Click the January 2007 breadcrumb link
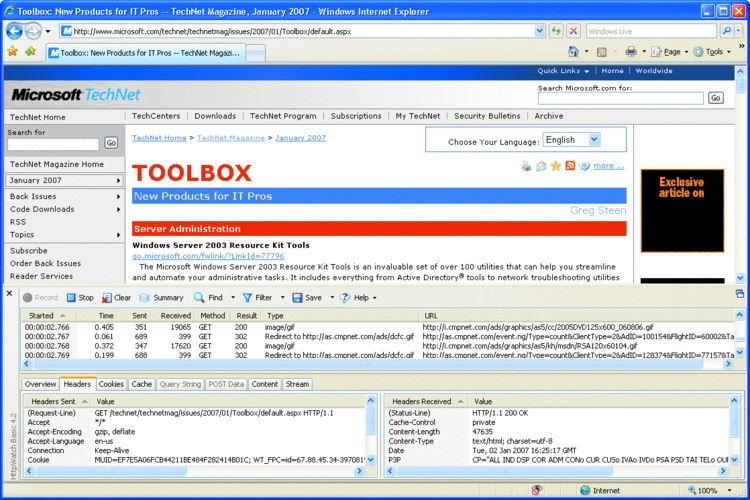 click(300, 138)
